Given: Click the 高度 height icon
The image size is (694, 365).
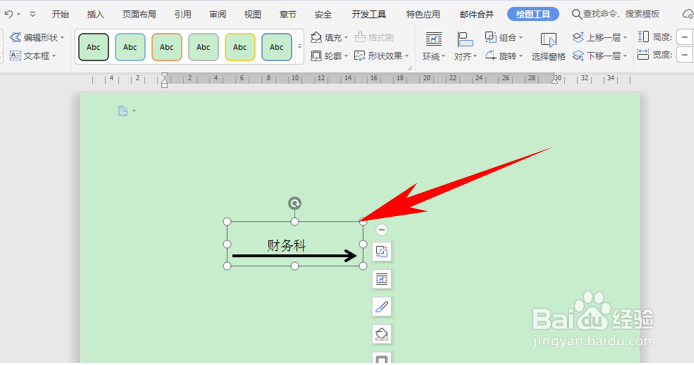Looking at the screenshot, I should pyautogui.click(x=643, y=37).
